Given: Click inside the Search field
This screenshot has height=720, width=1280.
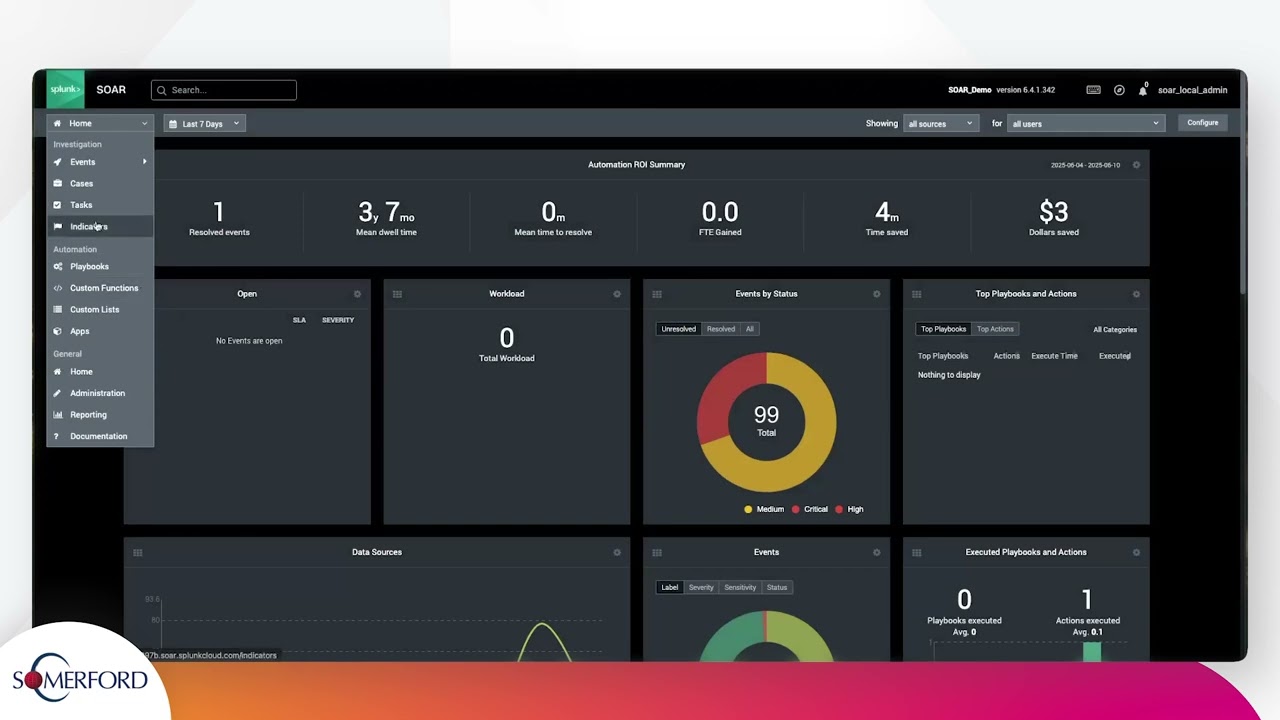Looking at the screenshot, I should point(224,90).
